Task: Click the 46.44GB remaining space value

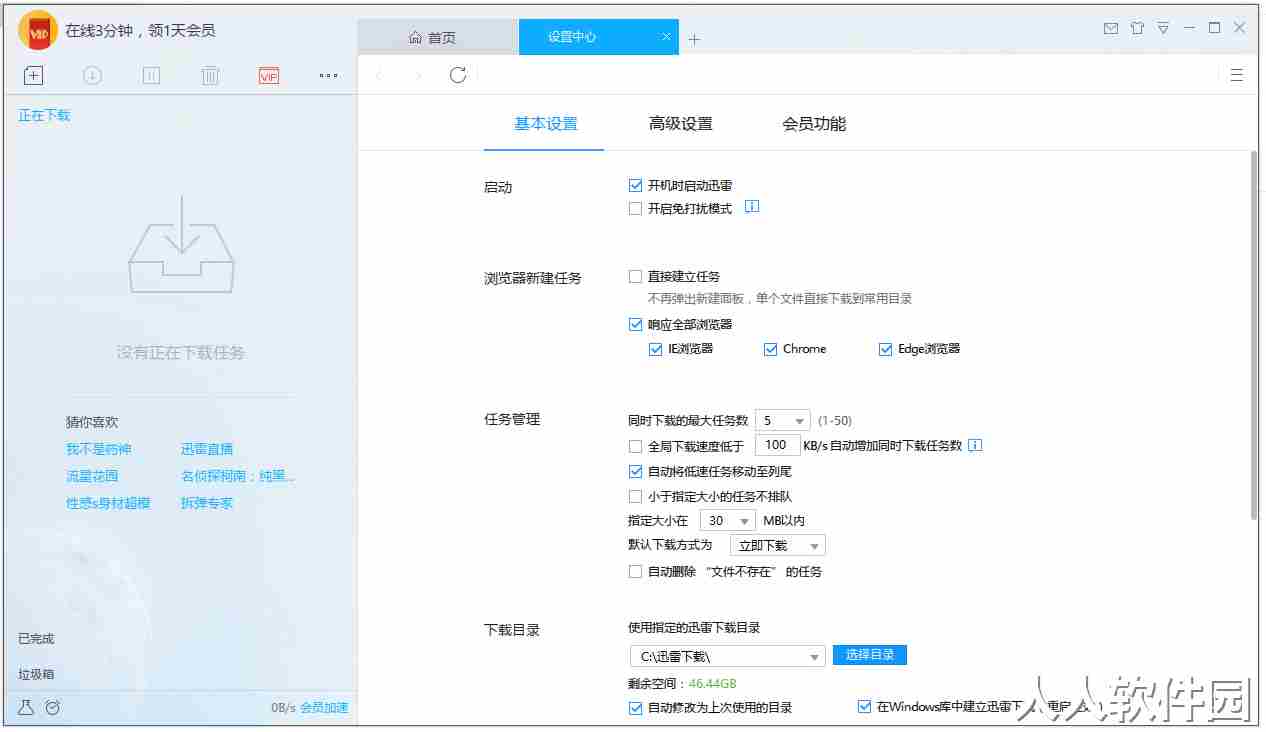Action: (713, 684)
